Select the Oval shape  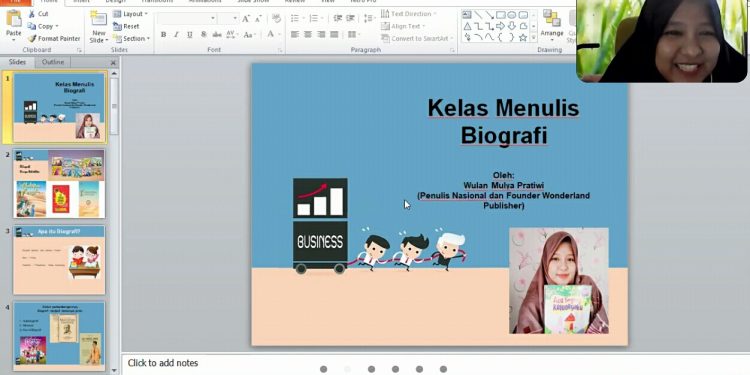[x=512, y=15]
